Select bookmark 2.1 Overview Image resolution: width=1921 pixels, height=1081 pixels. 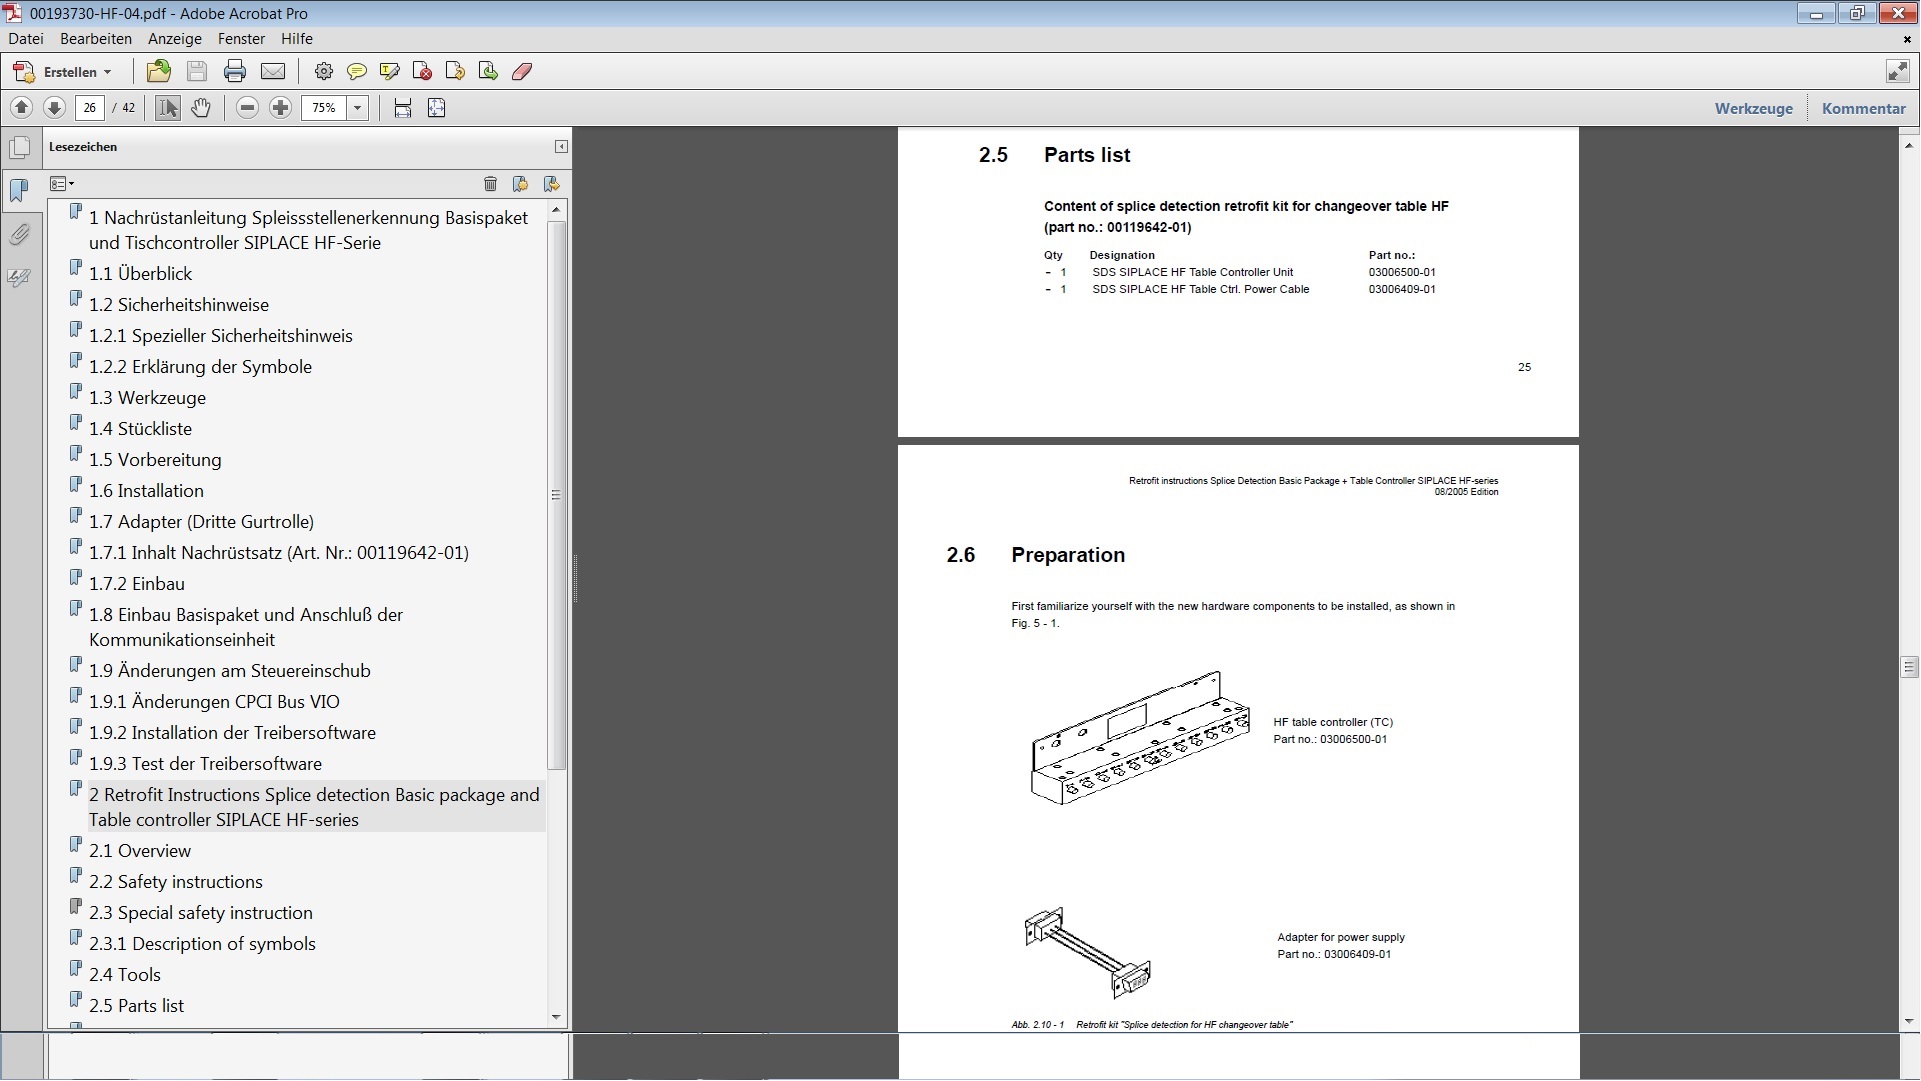click(x=139, y=851)
